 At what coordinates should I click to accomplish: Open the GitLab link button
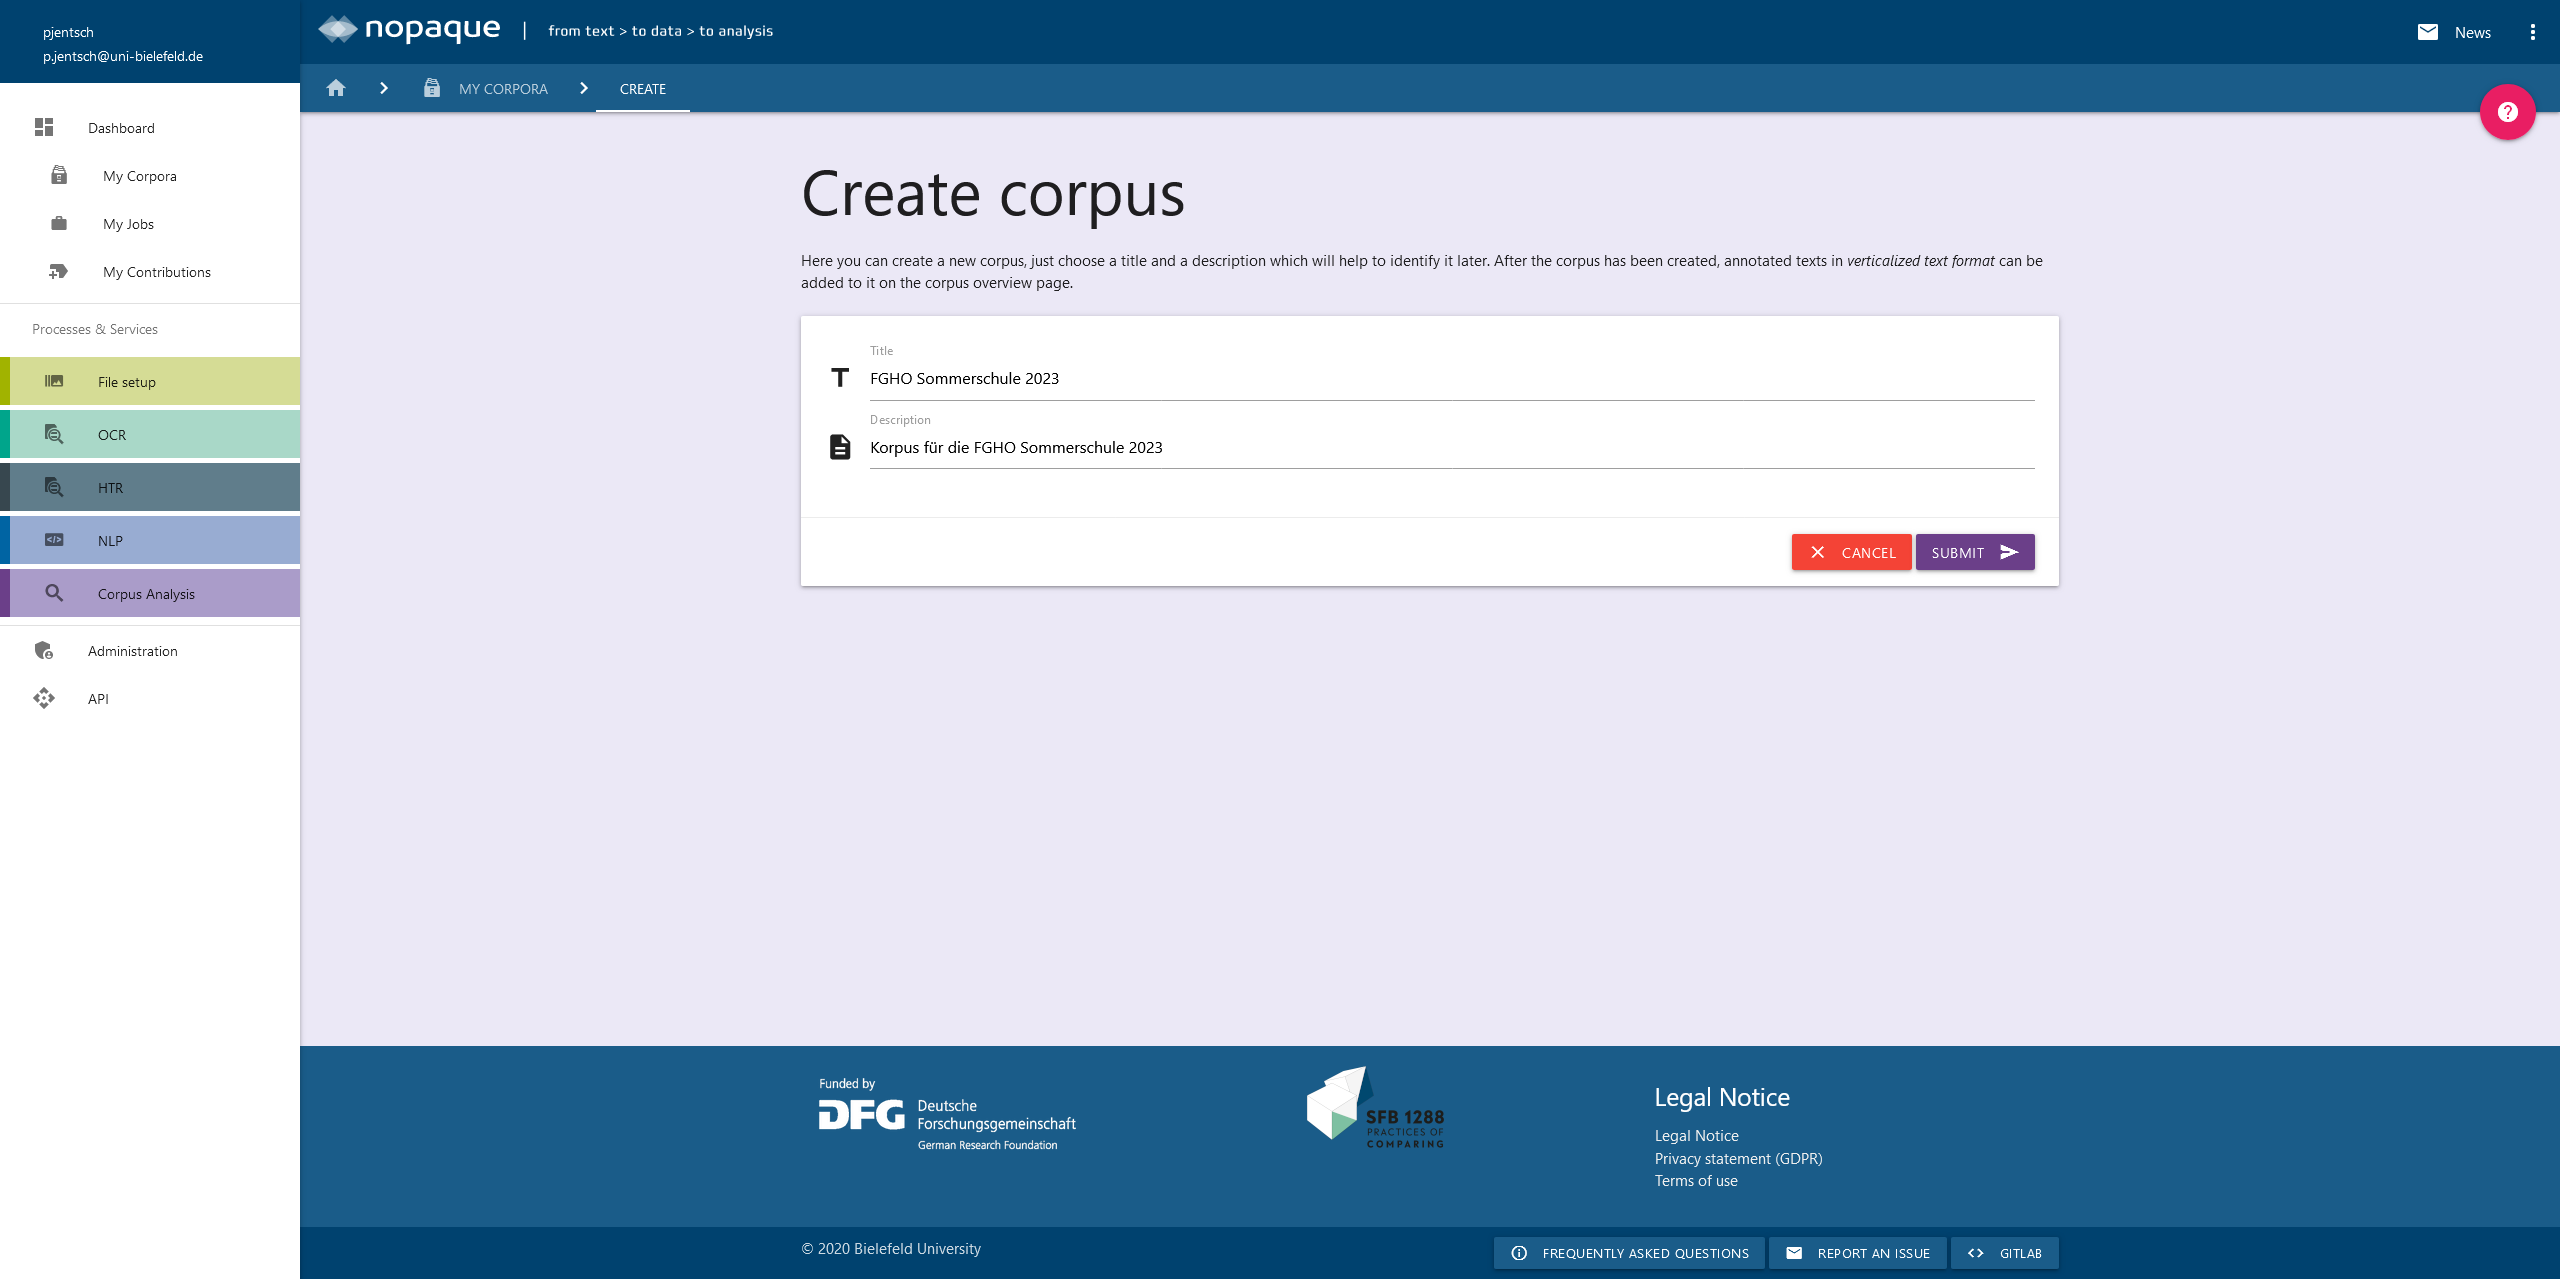pos(2004,1252)
